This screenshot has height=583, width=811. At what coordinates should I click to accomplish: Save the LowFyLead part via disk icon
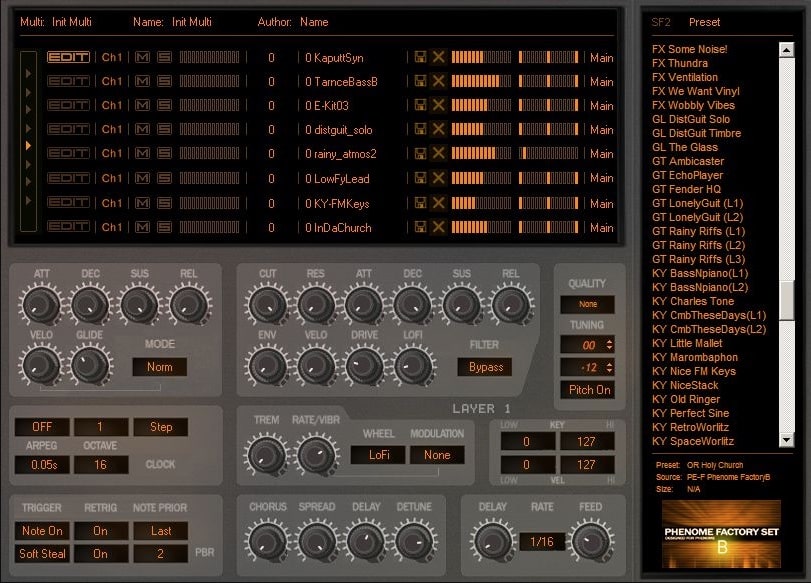pos(421,178)
